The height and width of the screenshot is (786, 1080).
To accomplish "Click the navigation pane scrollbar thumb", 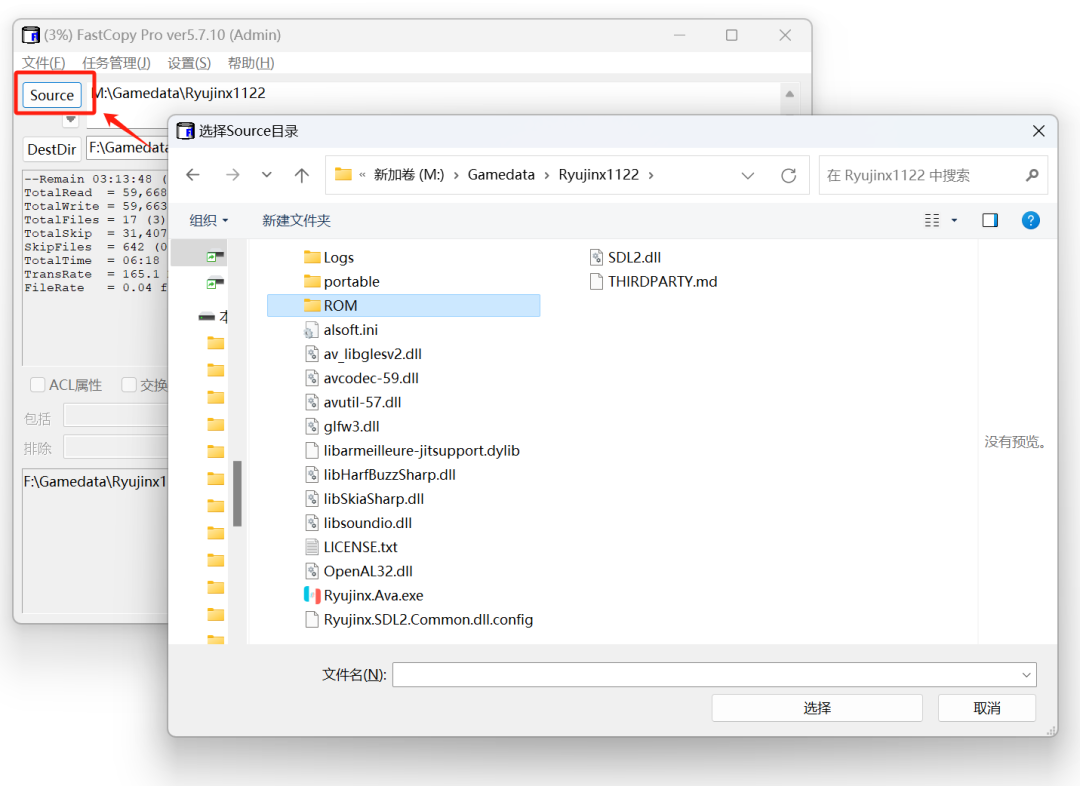I will pos(238,493).
